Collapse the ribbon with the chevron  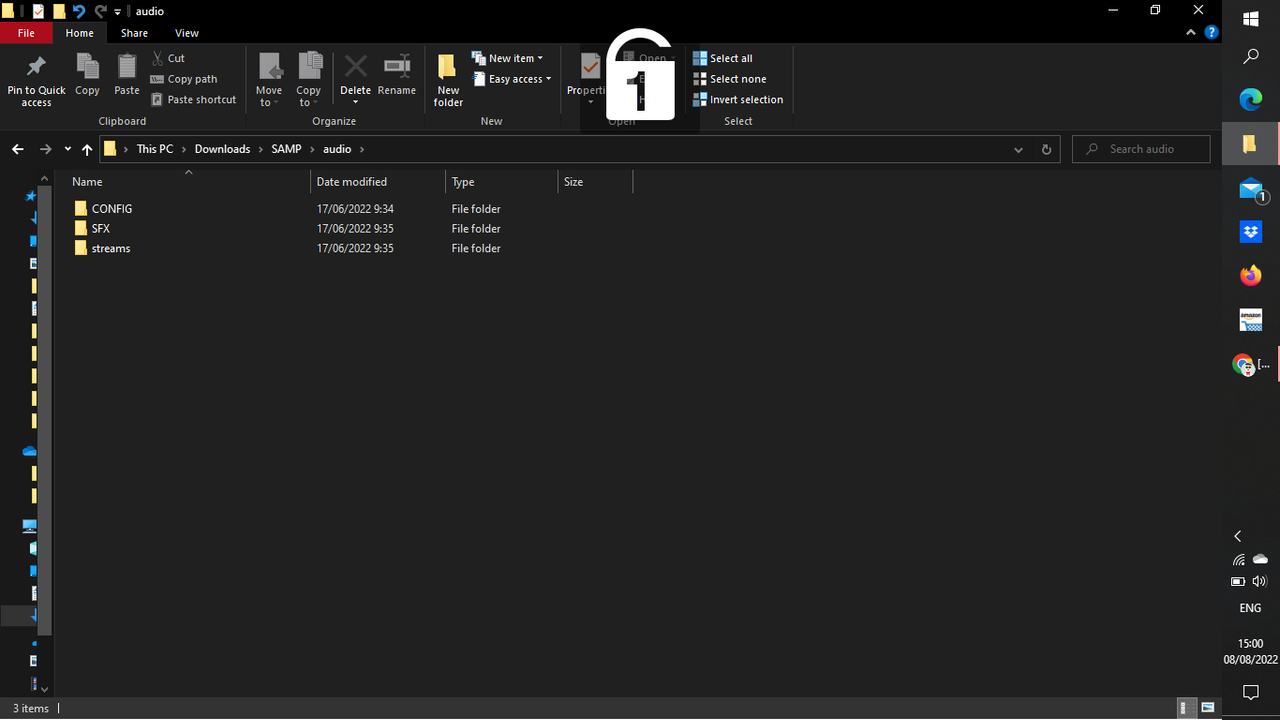[x=1190, y=33]
